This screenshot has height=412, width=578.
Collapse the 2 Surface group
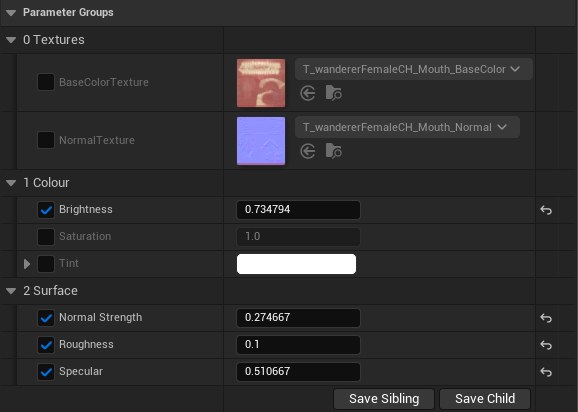pyautogui.click(x=11, y=291)
